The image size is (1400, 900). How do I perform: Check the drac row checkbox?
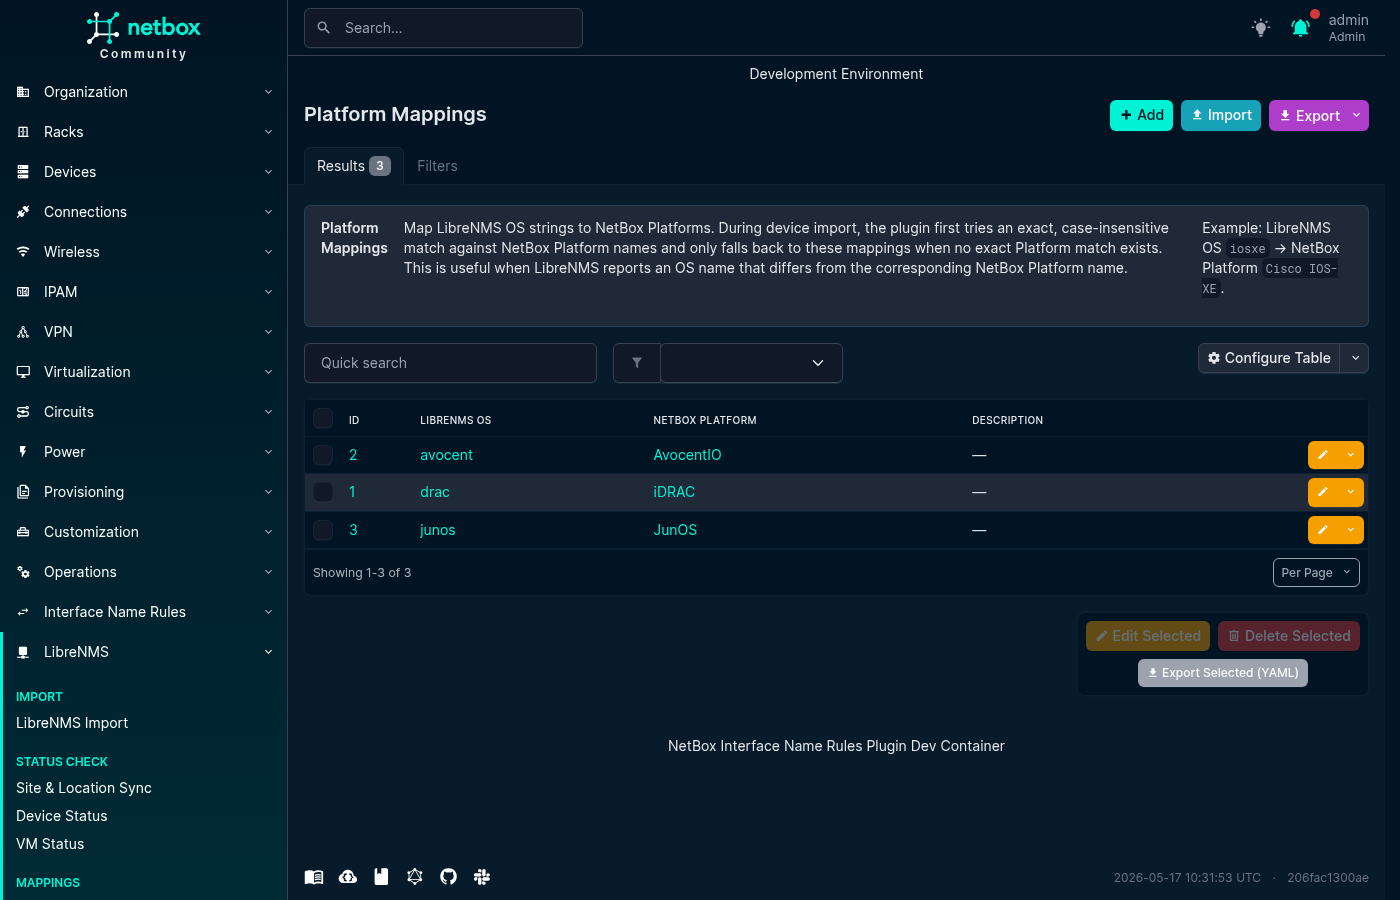point(323,492)
